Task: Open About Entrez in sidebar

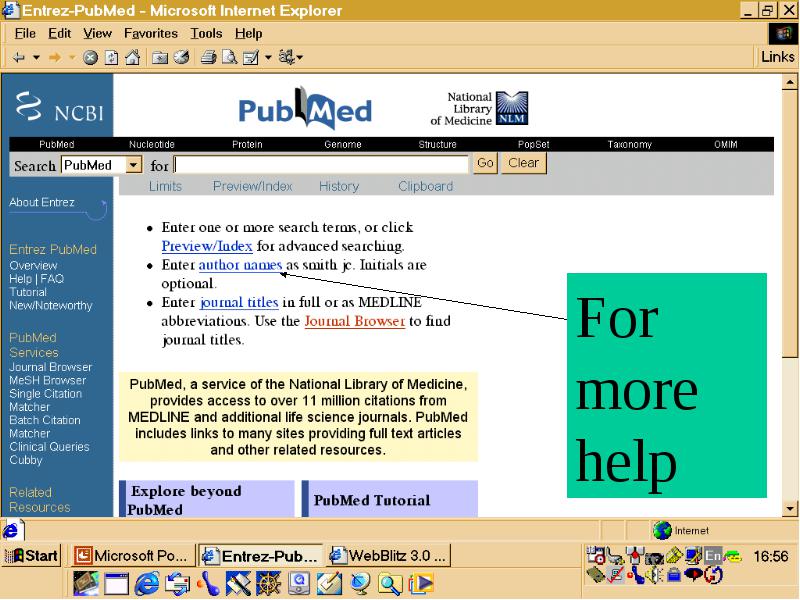Action: pos(42,202)
